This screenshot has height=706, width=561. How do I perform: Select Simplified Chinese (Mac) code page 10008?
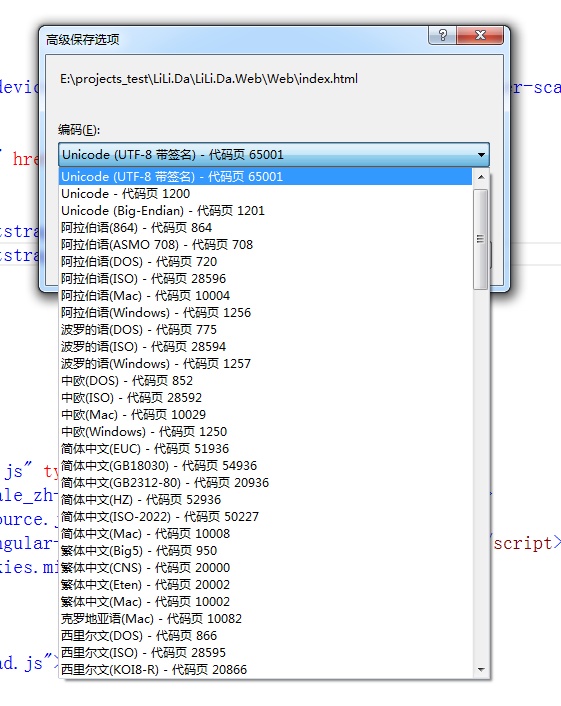click(266, 534)
